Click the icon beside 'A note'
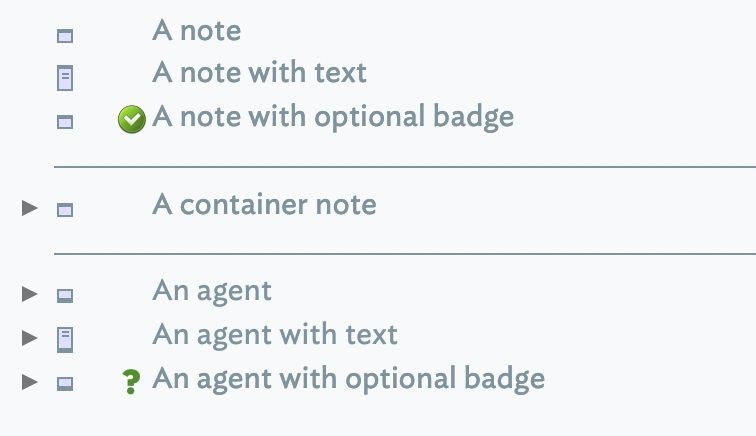 (65, 37)
